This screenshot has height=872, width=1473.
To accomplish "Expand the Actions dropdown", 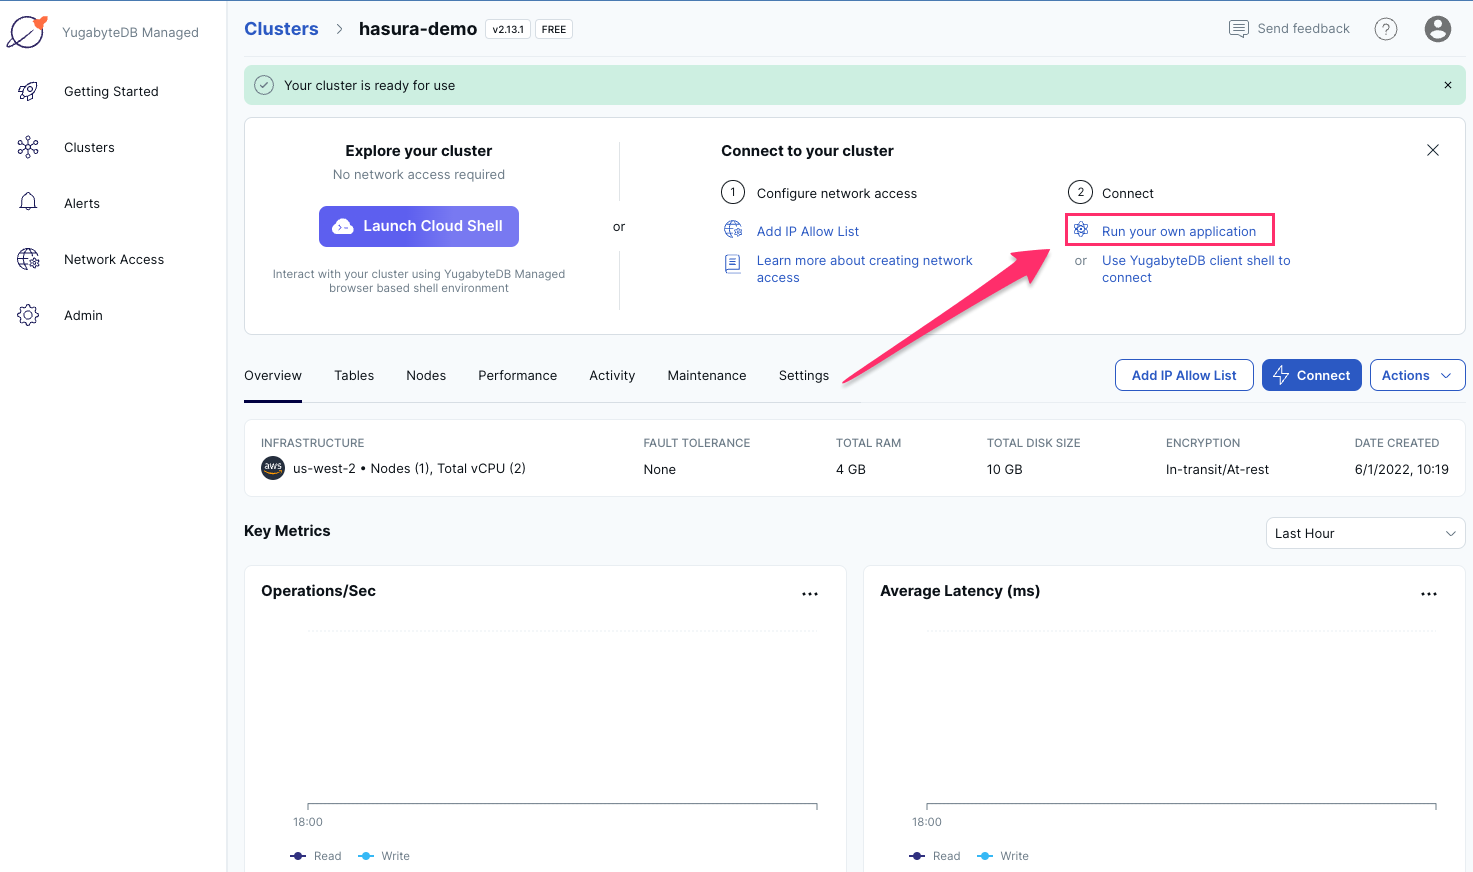I will 1417,375.
